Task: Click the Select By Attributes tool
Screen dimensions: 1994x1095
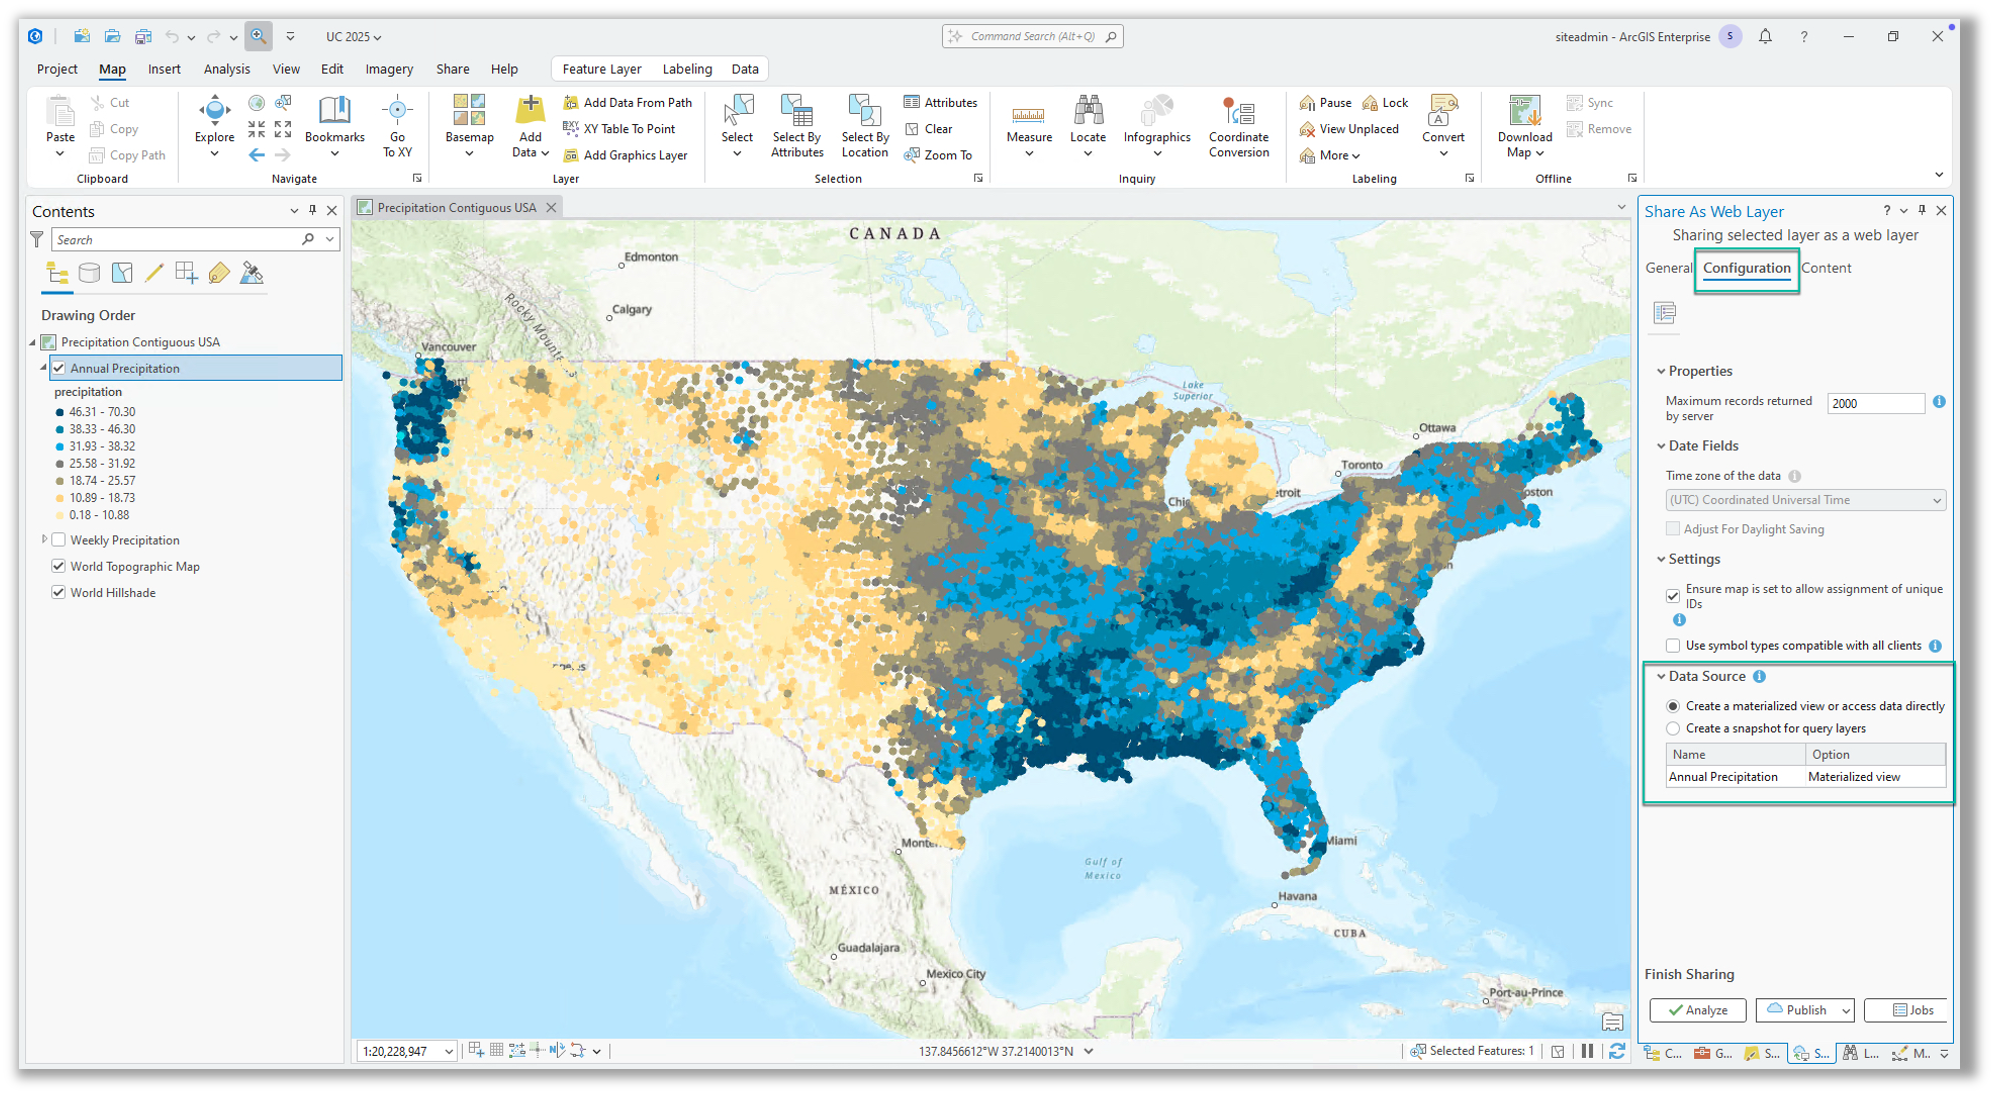Action: (796, 125)
